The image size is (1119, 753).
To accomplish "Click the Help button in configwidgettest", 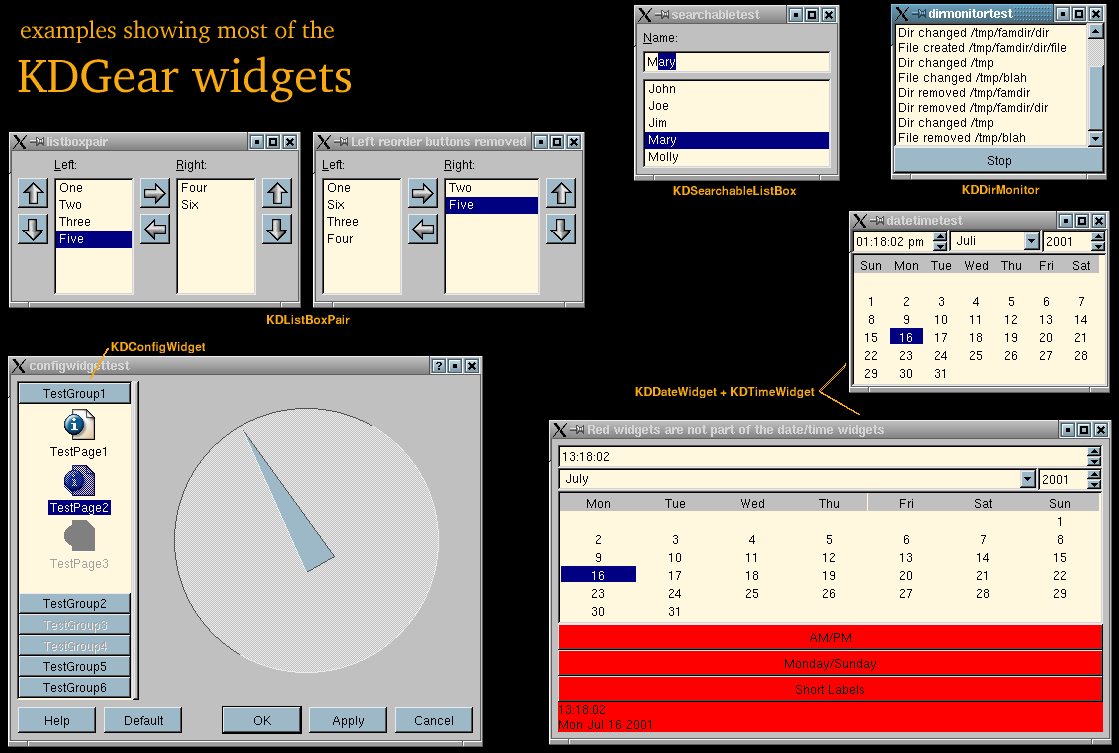I will [57, 720].
